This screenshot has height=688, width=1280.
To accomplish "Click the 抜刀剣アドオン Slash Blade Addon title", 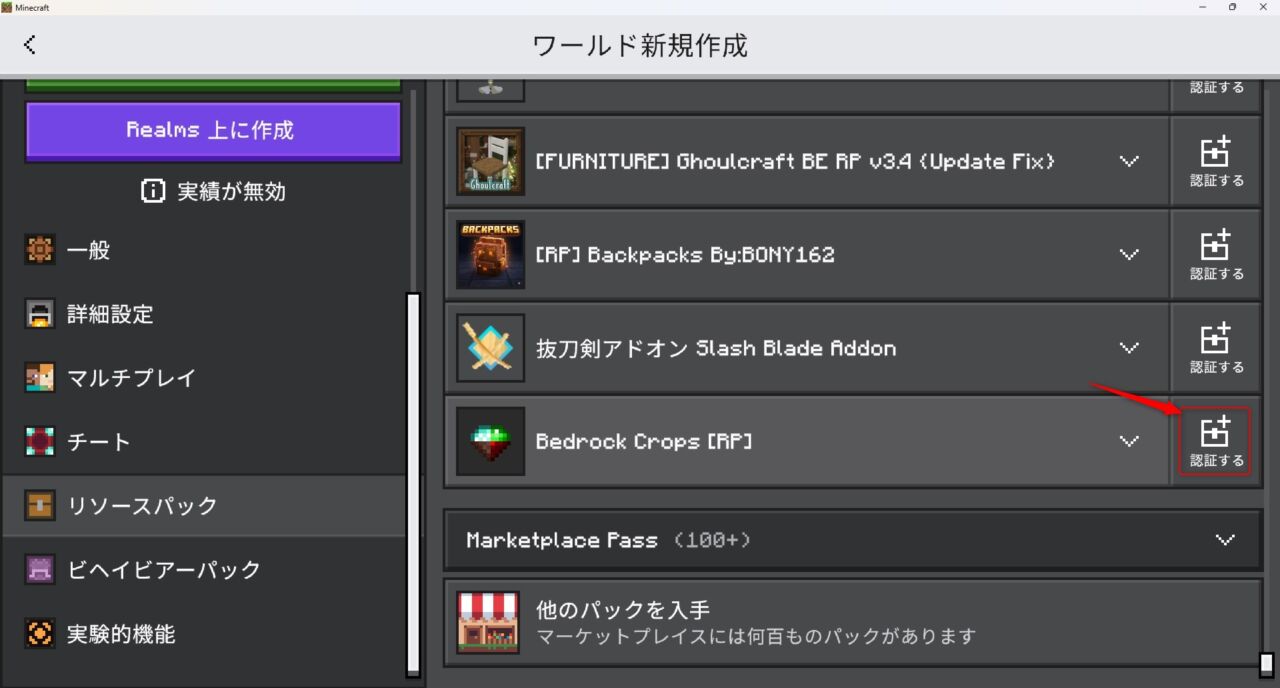I will tap(716, 348).
